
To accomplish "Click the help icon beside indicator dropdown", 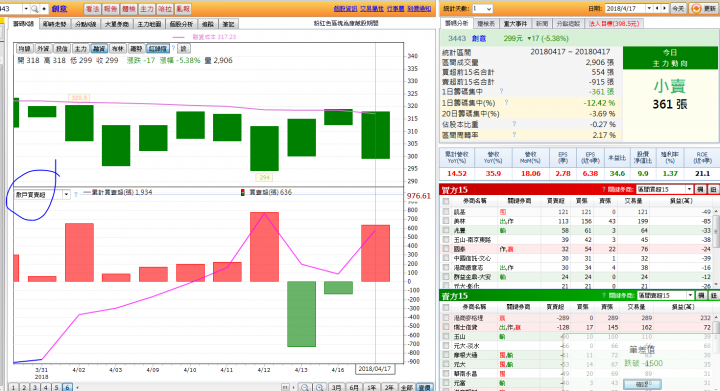I will (x=76, y=195).
